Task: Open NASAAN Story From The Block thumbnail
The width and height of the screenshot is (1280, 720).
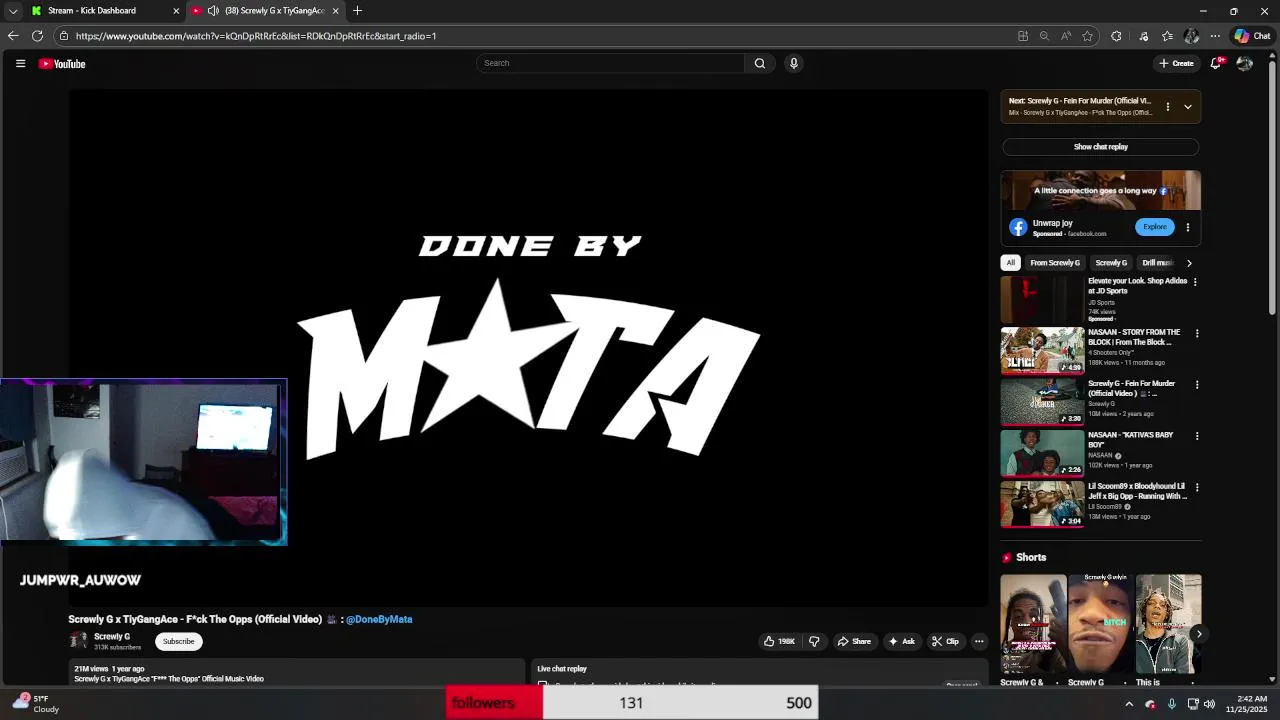Action: [x=1042, y=350]
